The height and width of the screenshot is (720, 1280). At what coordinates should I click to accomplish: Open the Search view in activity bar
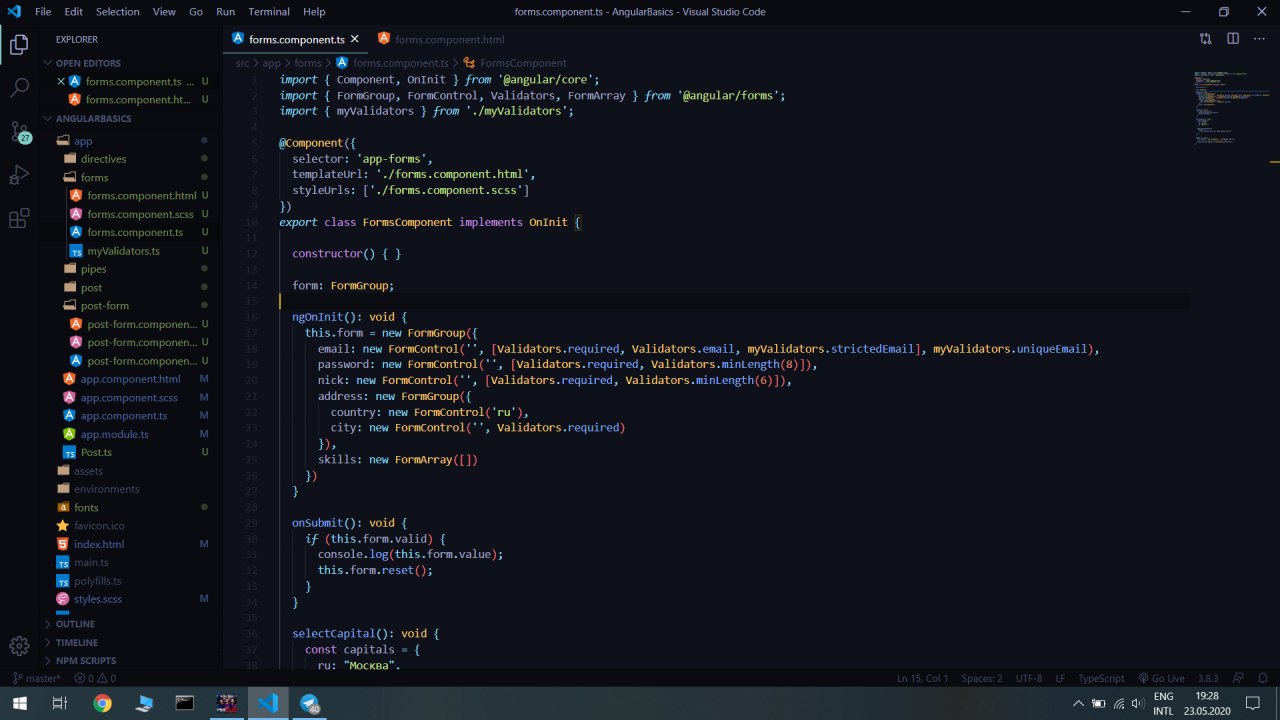click(x=19, y=87)
